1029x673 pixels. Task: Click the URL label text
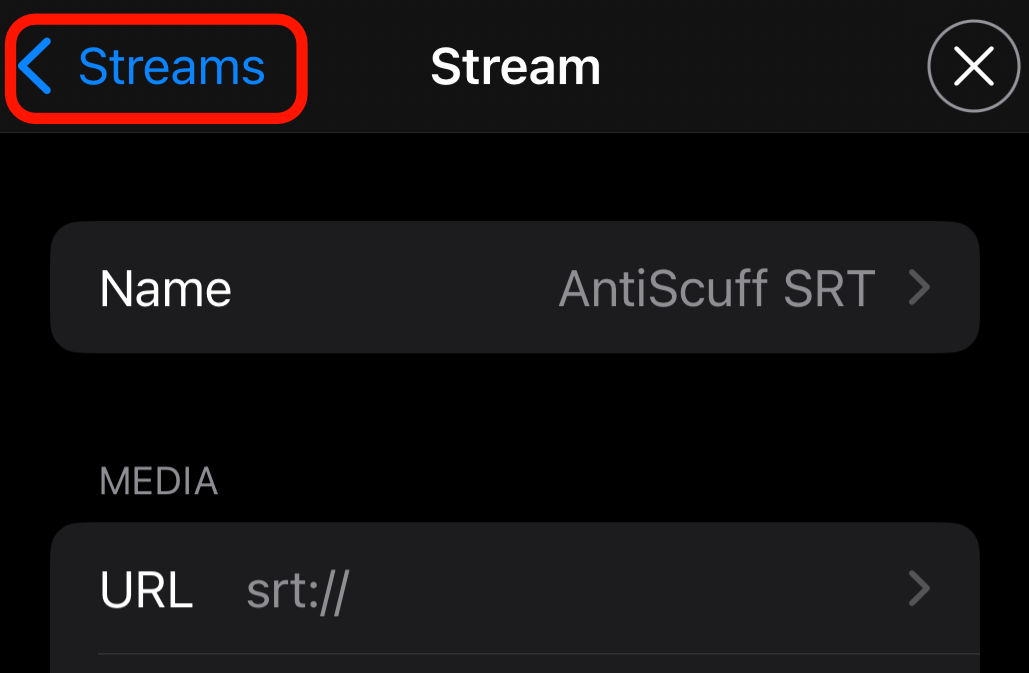[146, 590]
